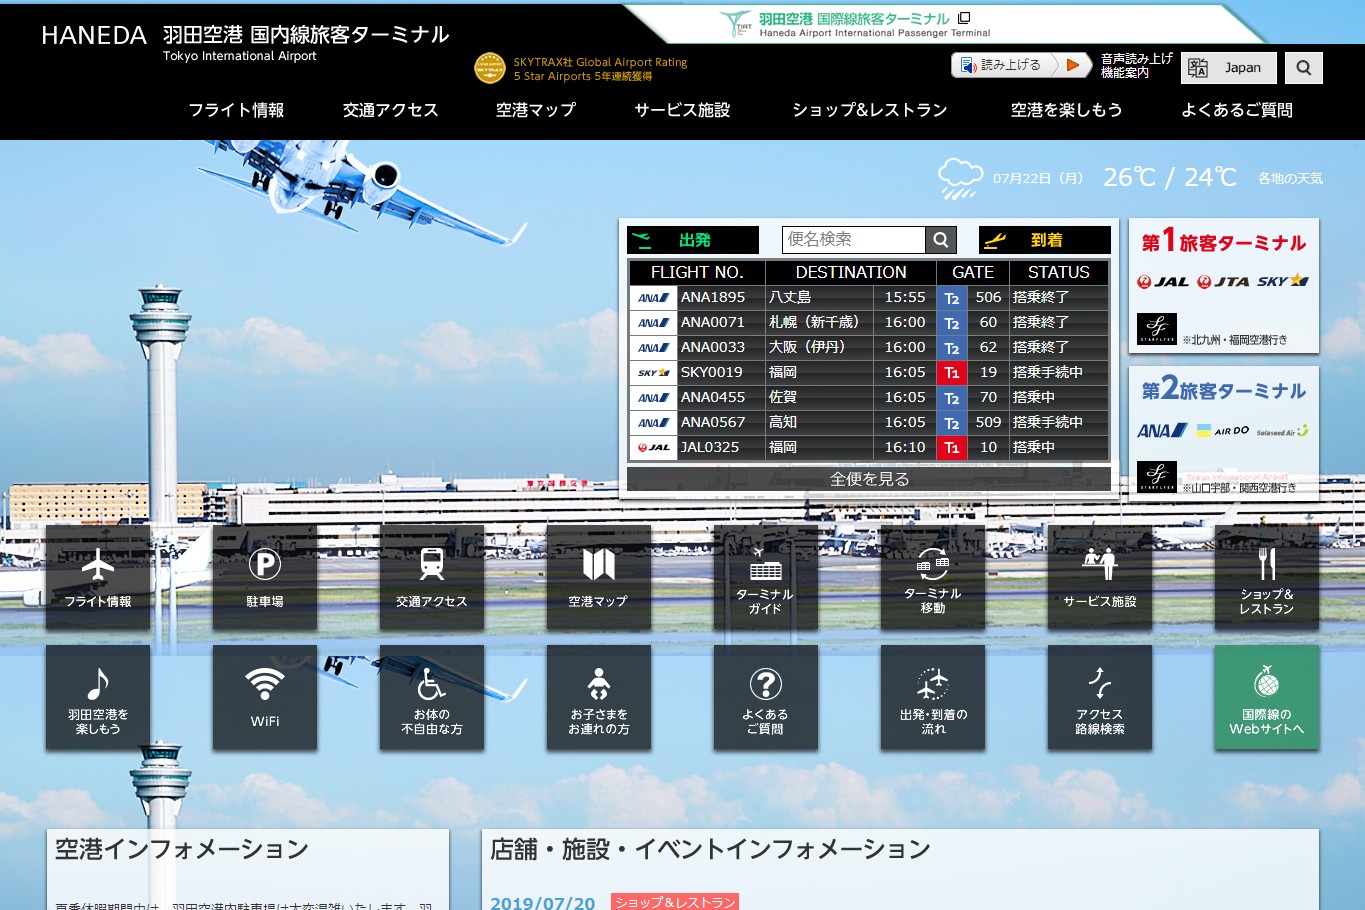Image resolution: width=1365 pixels, height=910 pixels.
Task: Open the サービス施設 icon tile
Action: pos(1100,578)
